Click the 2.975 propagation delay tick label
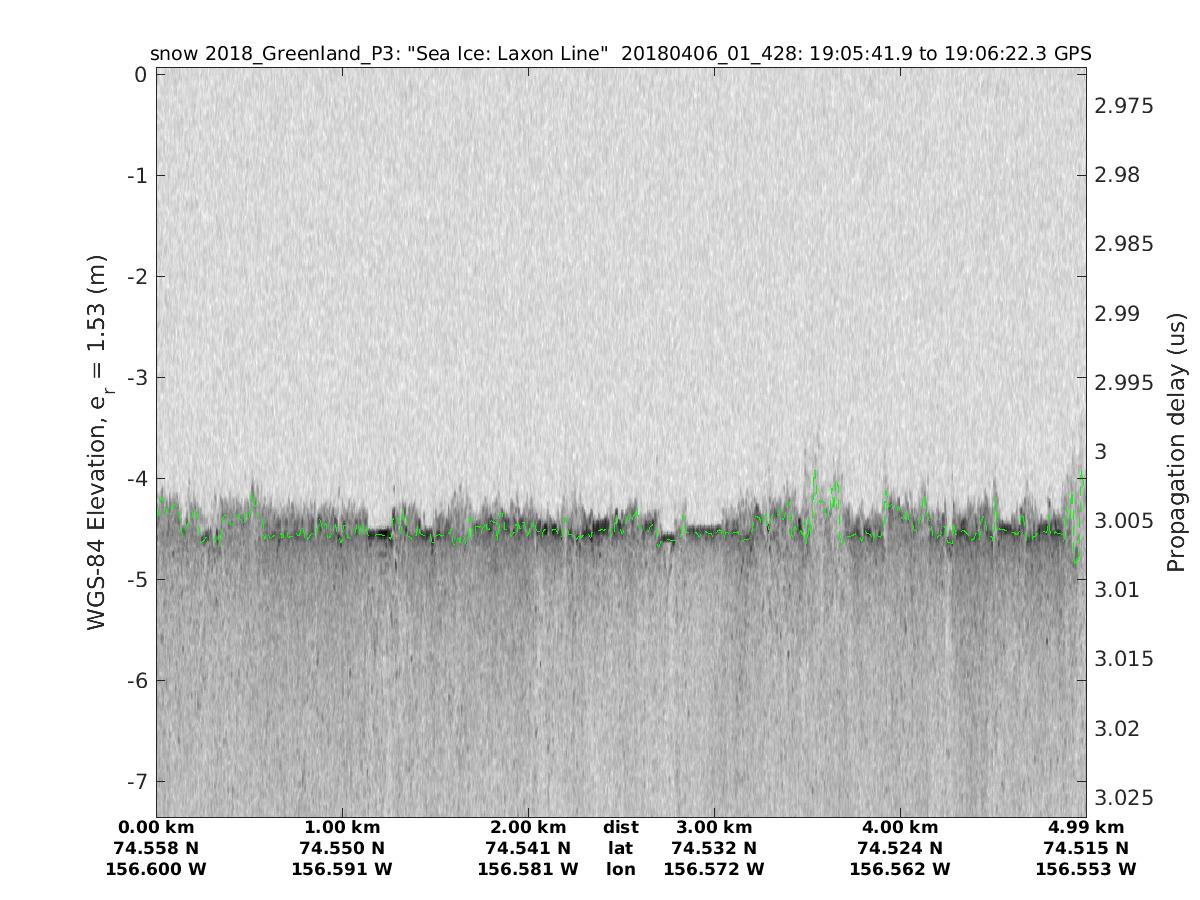1200x900 pixels. point(1125,105)
